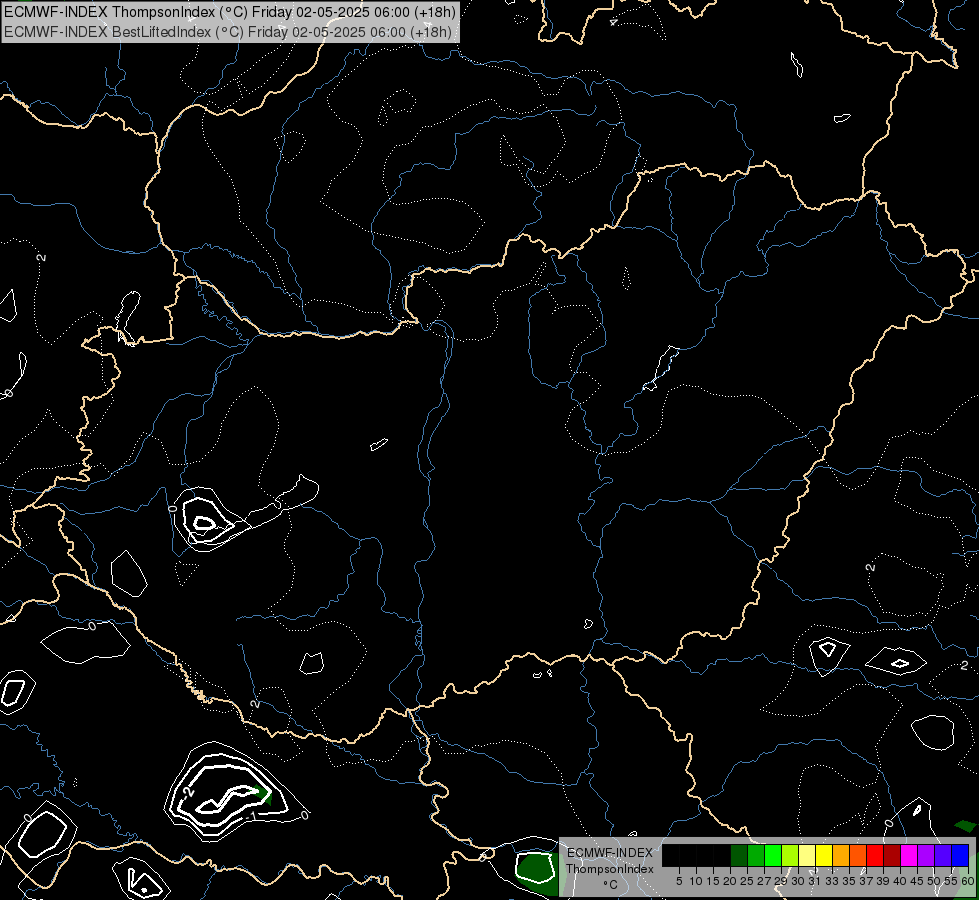
Task: Pick the dark green 20–25 legend swatch
Action: click(739, 855)
